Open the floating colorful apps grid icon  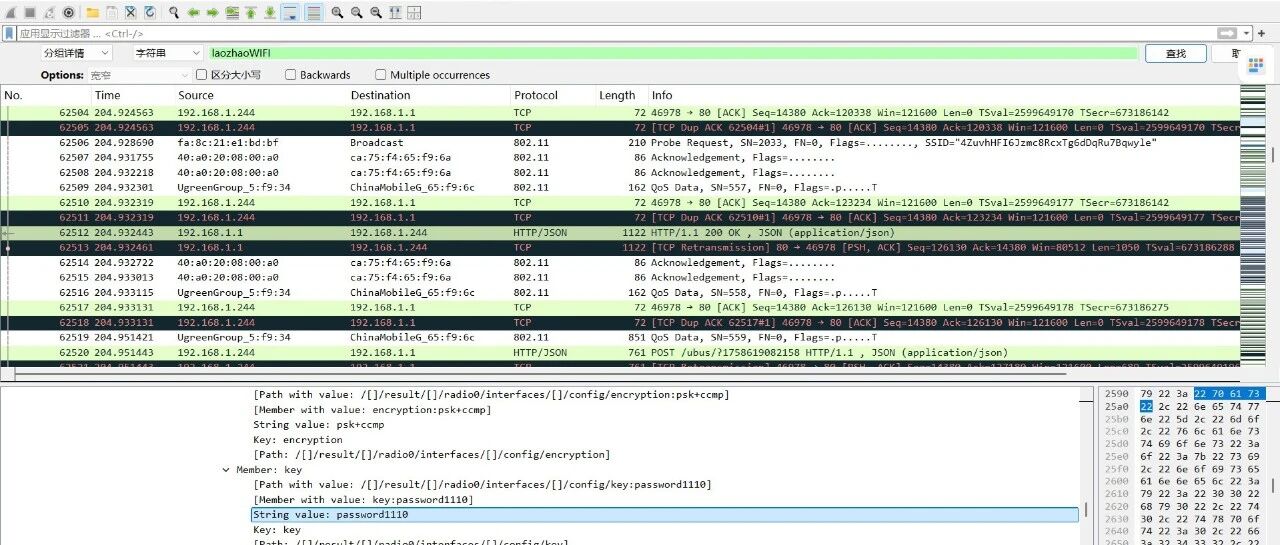tap(1255, 66)
